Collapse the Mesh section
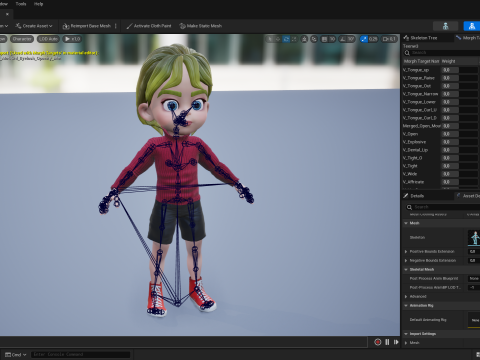This screenshot has width=480, height=360. click(406, 223)
